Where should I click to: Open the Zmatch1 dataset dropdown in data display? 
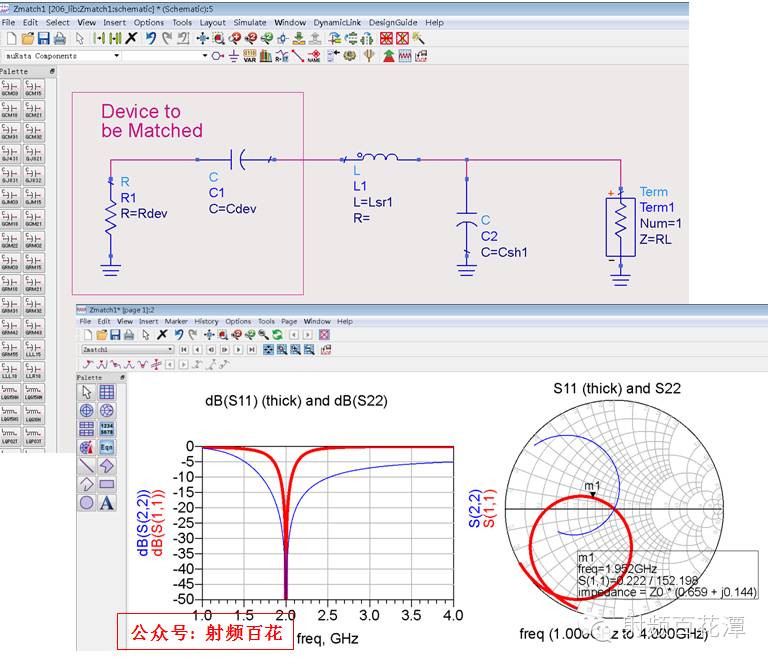click(128, 349)
